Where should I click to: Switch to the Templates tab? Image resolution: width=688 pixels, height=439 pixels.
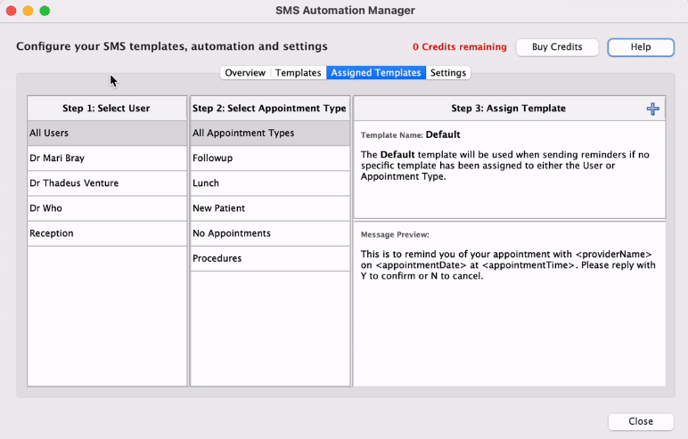click(x=298, y=73)
